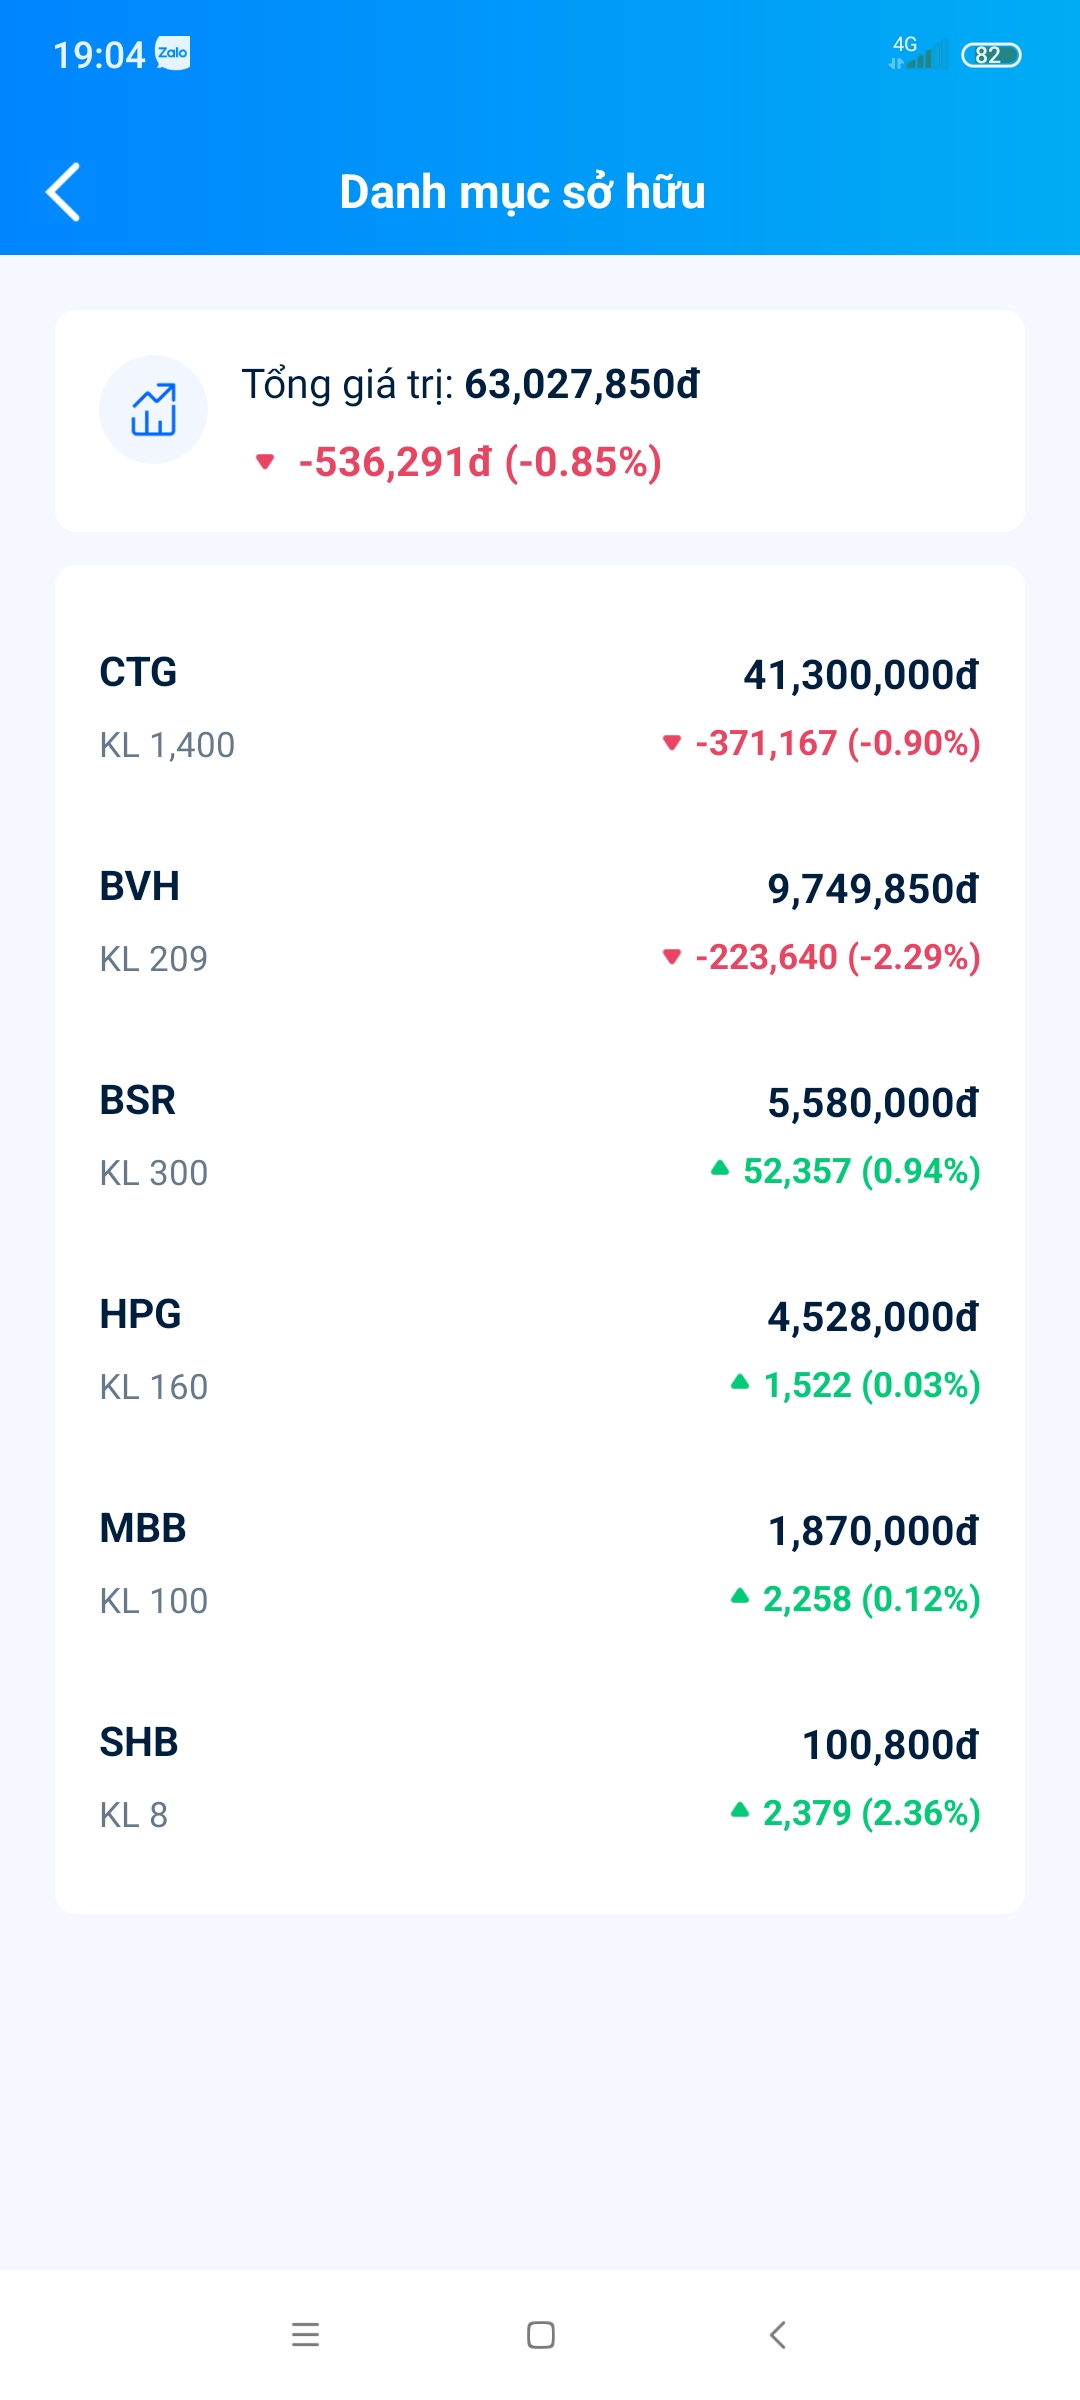Select the BSR stock row
Image resolution: width=1080 pixels, height=2400 pixels.
(540, 1136)
